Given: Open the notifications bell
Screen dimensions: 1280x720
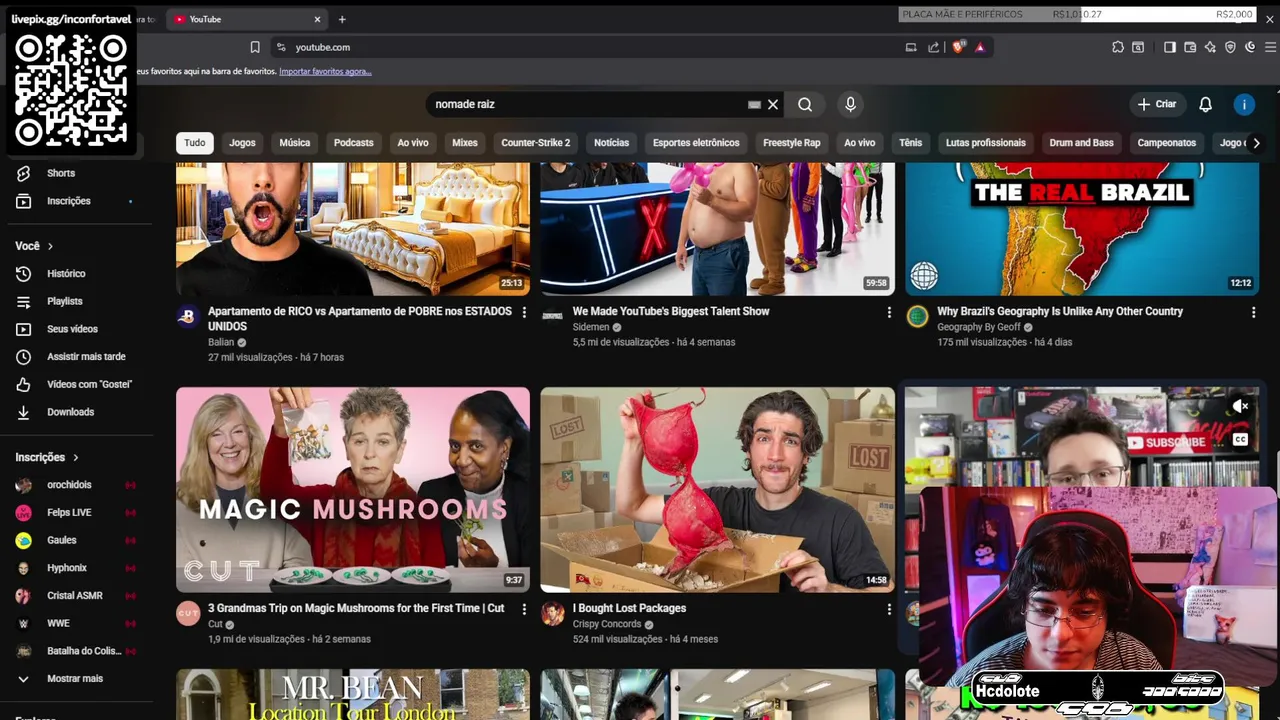Looking at the screenshot, I should [1205, 104].
